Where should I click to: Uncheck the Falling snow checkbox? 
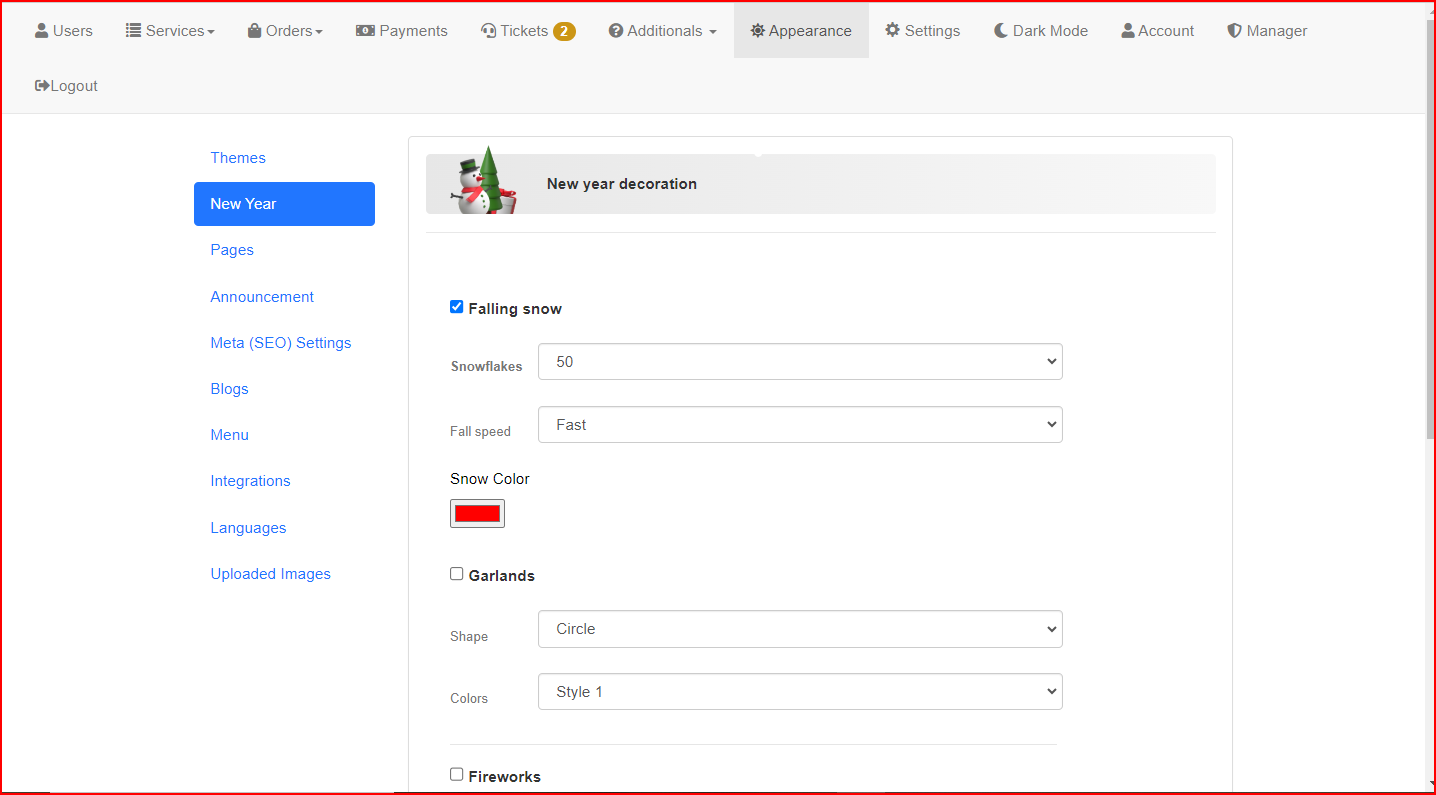[x=457, y=307]
